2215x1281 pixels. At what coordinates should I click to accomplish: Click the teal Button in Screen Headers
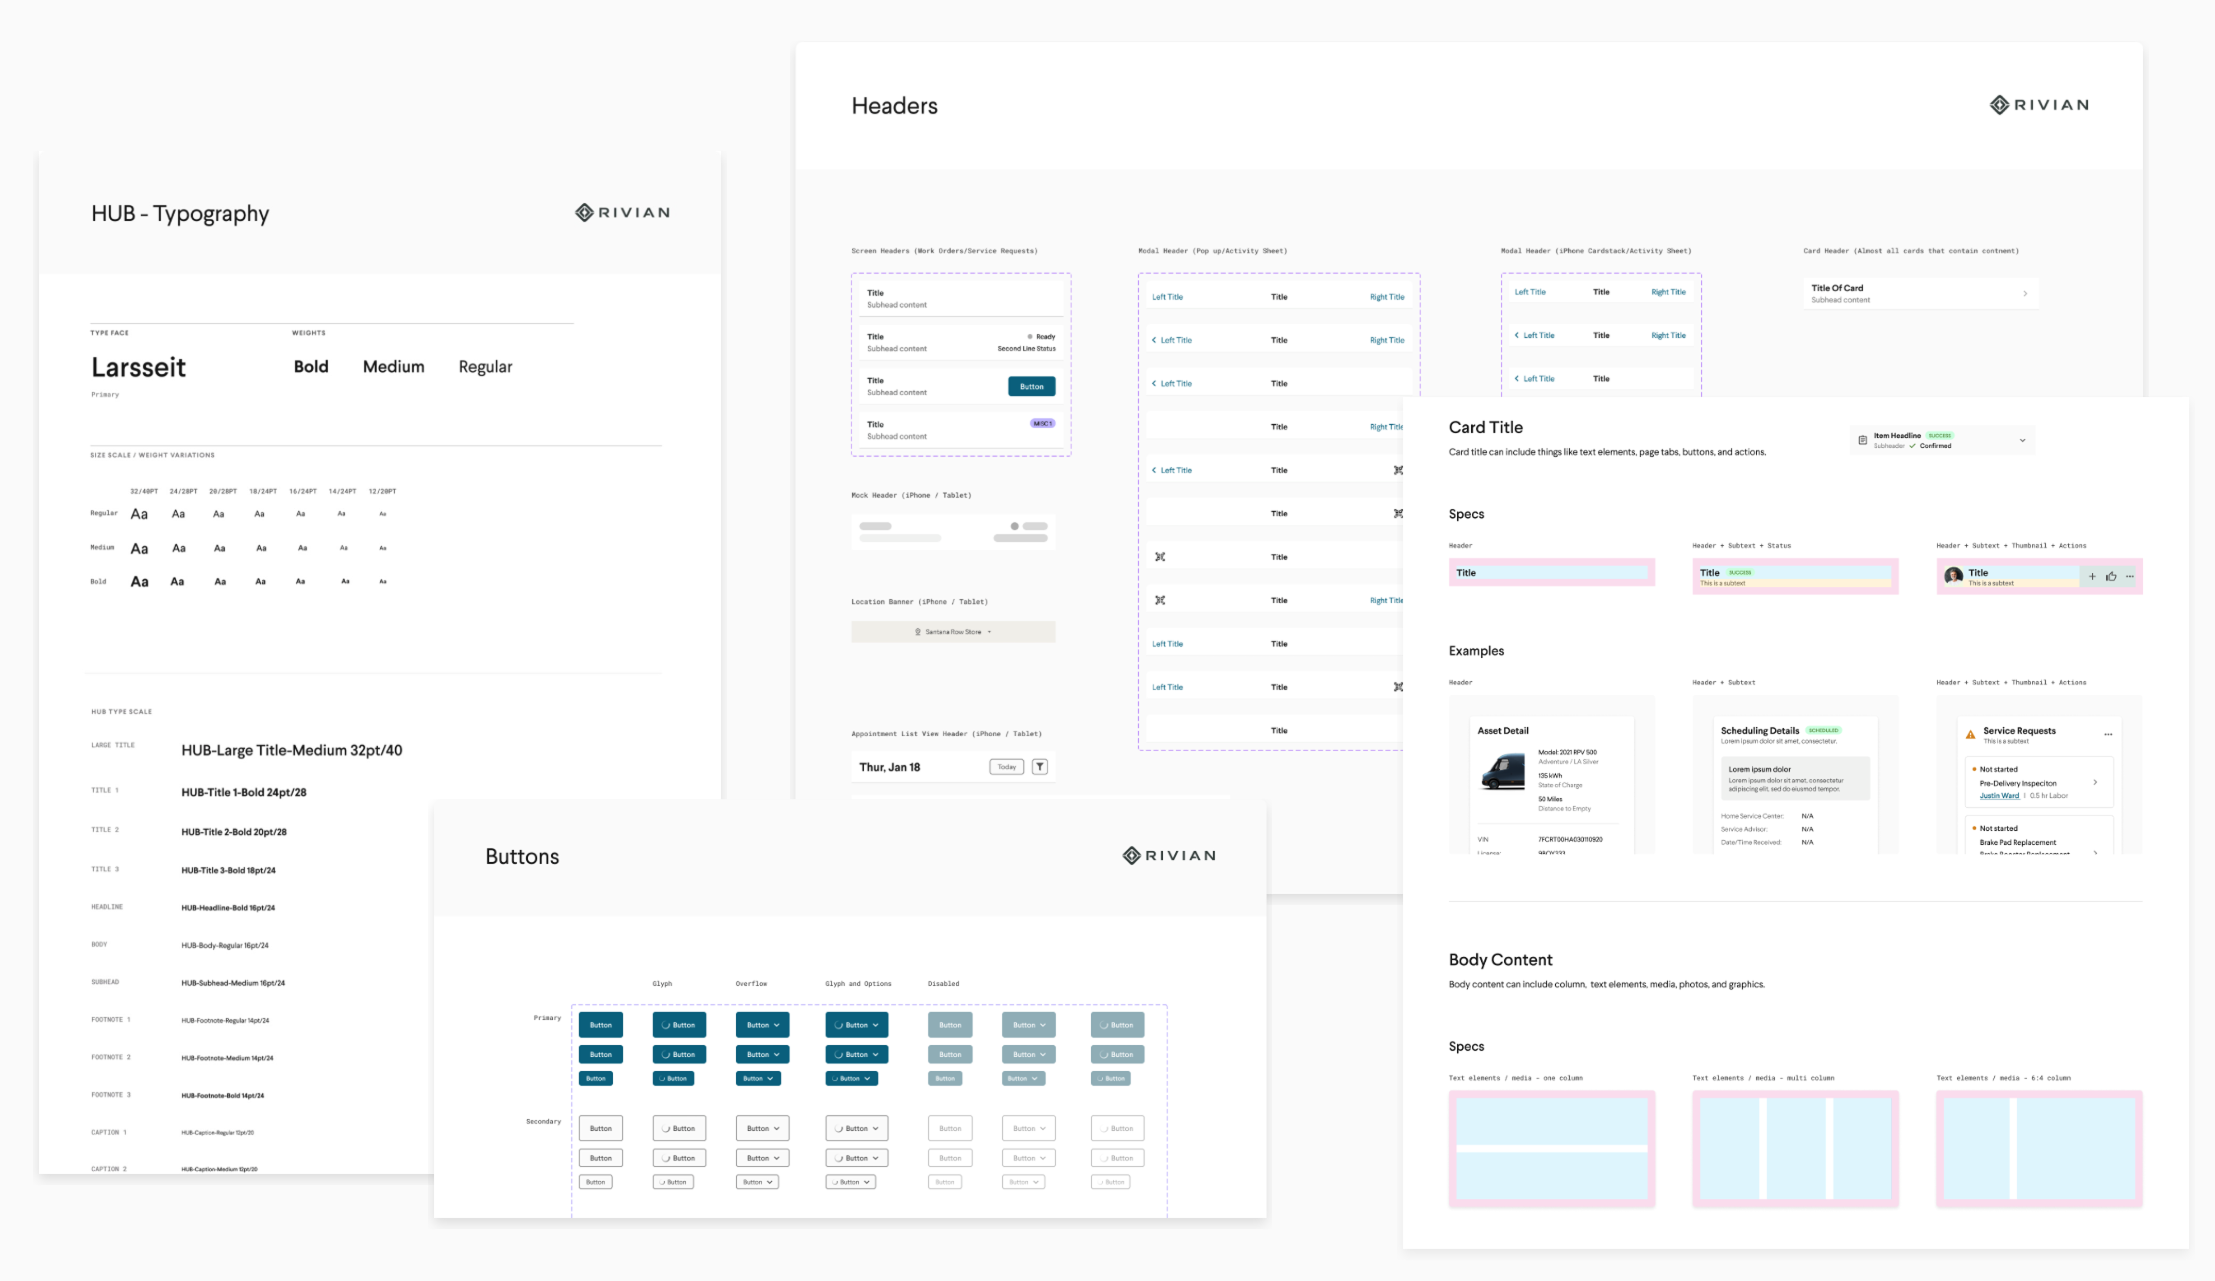[x=1031, y=386]
